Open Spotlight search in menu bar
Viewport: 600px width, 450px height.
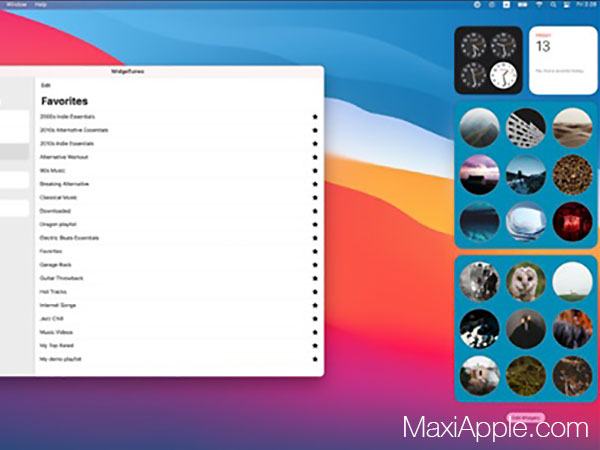(553, 5)
